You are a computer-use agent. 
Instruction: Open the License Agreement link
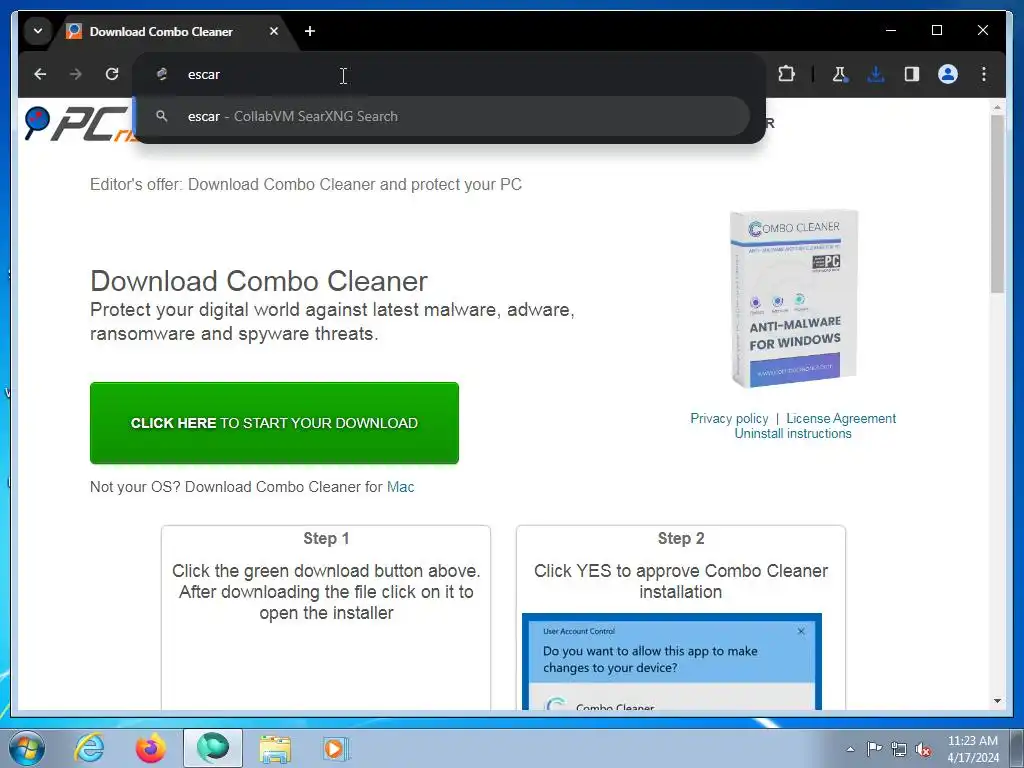click(841, 419)
